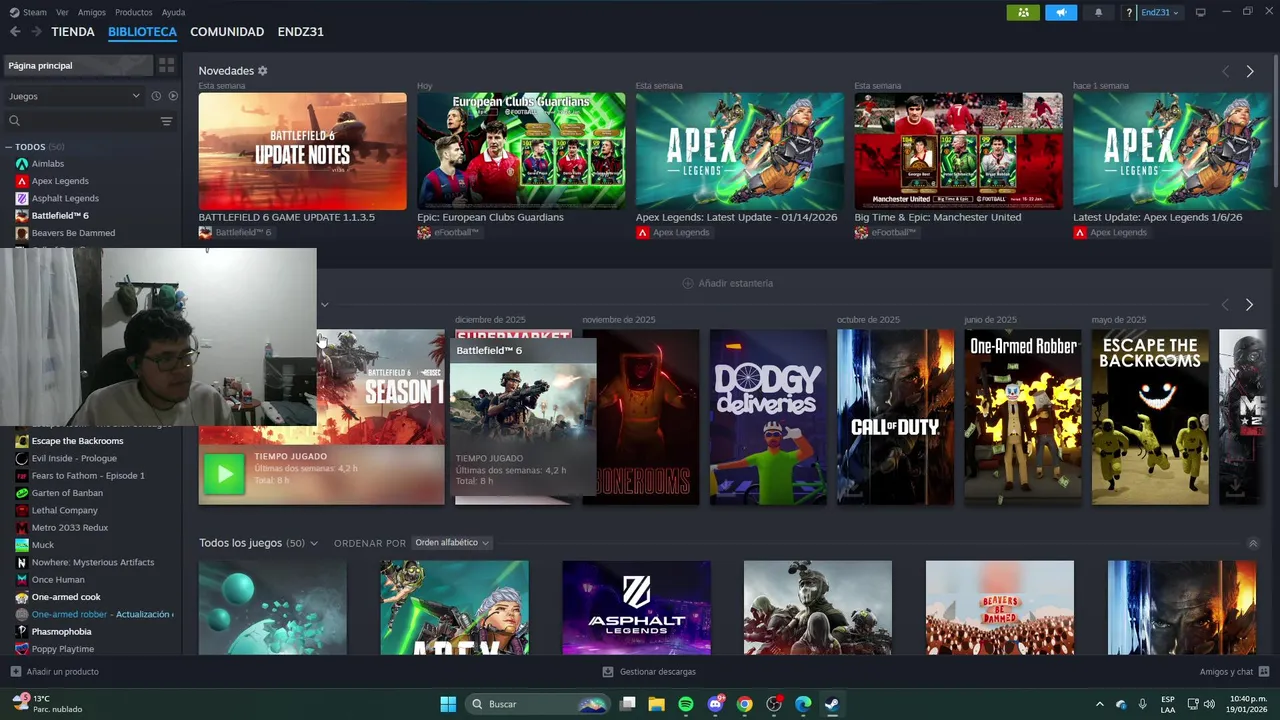The width and height of the screenshot is (1280, 720).
Task: Advance recent games shelf with right arrow
Action: (1249, 304)
